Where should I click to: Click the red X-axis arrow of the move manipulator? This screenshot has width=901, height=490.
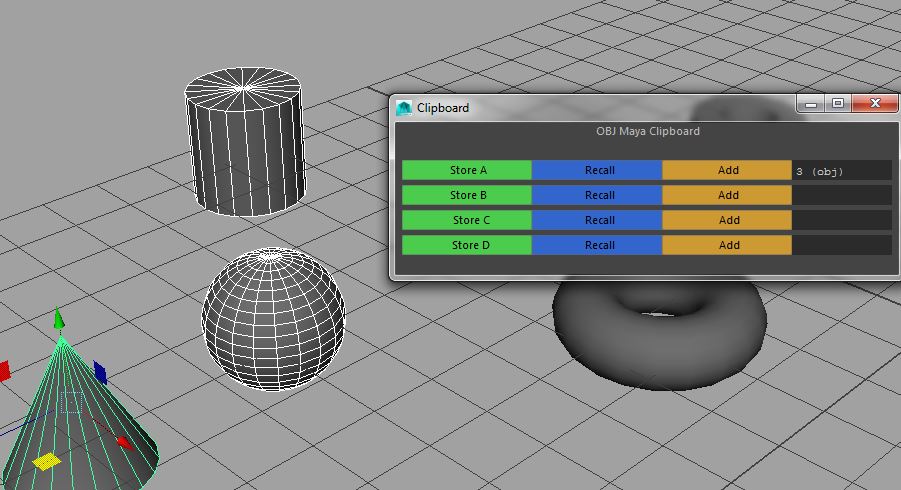tap(125, 442)
